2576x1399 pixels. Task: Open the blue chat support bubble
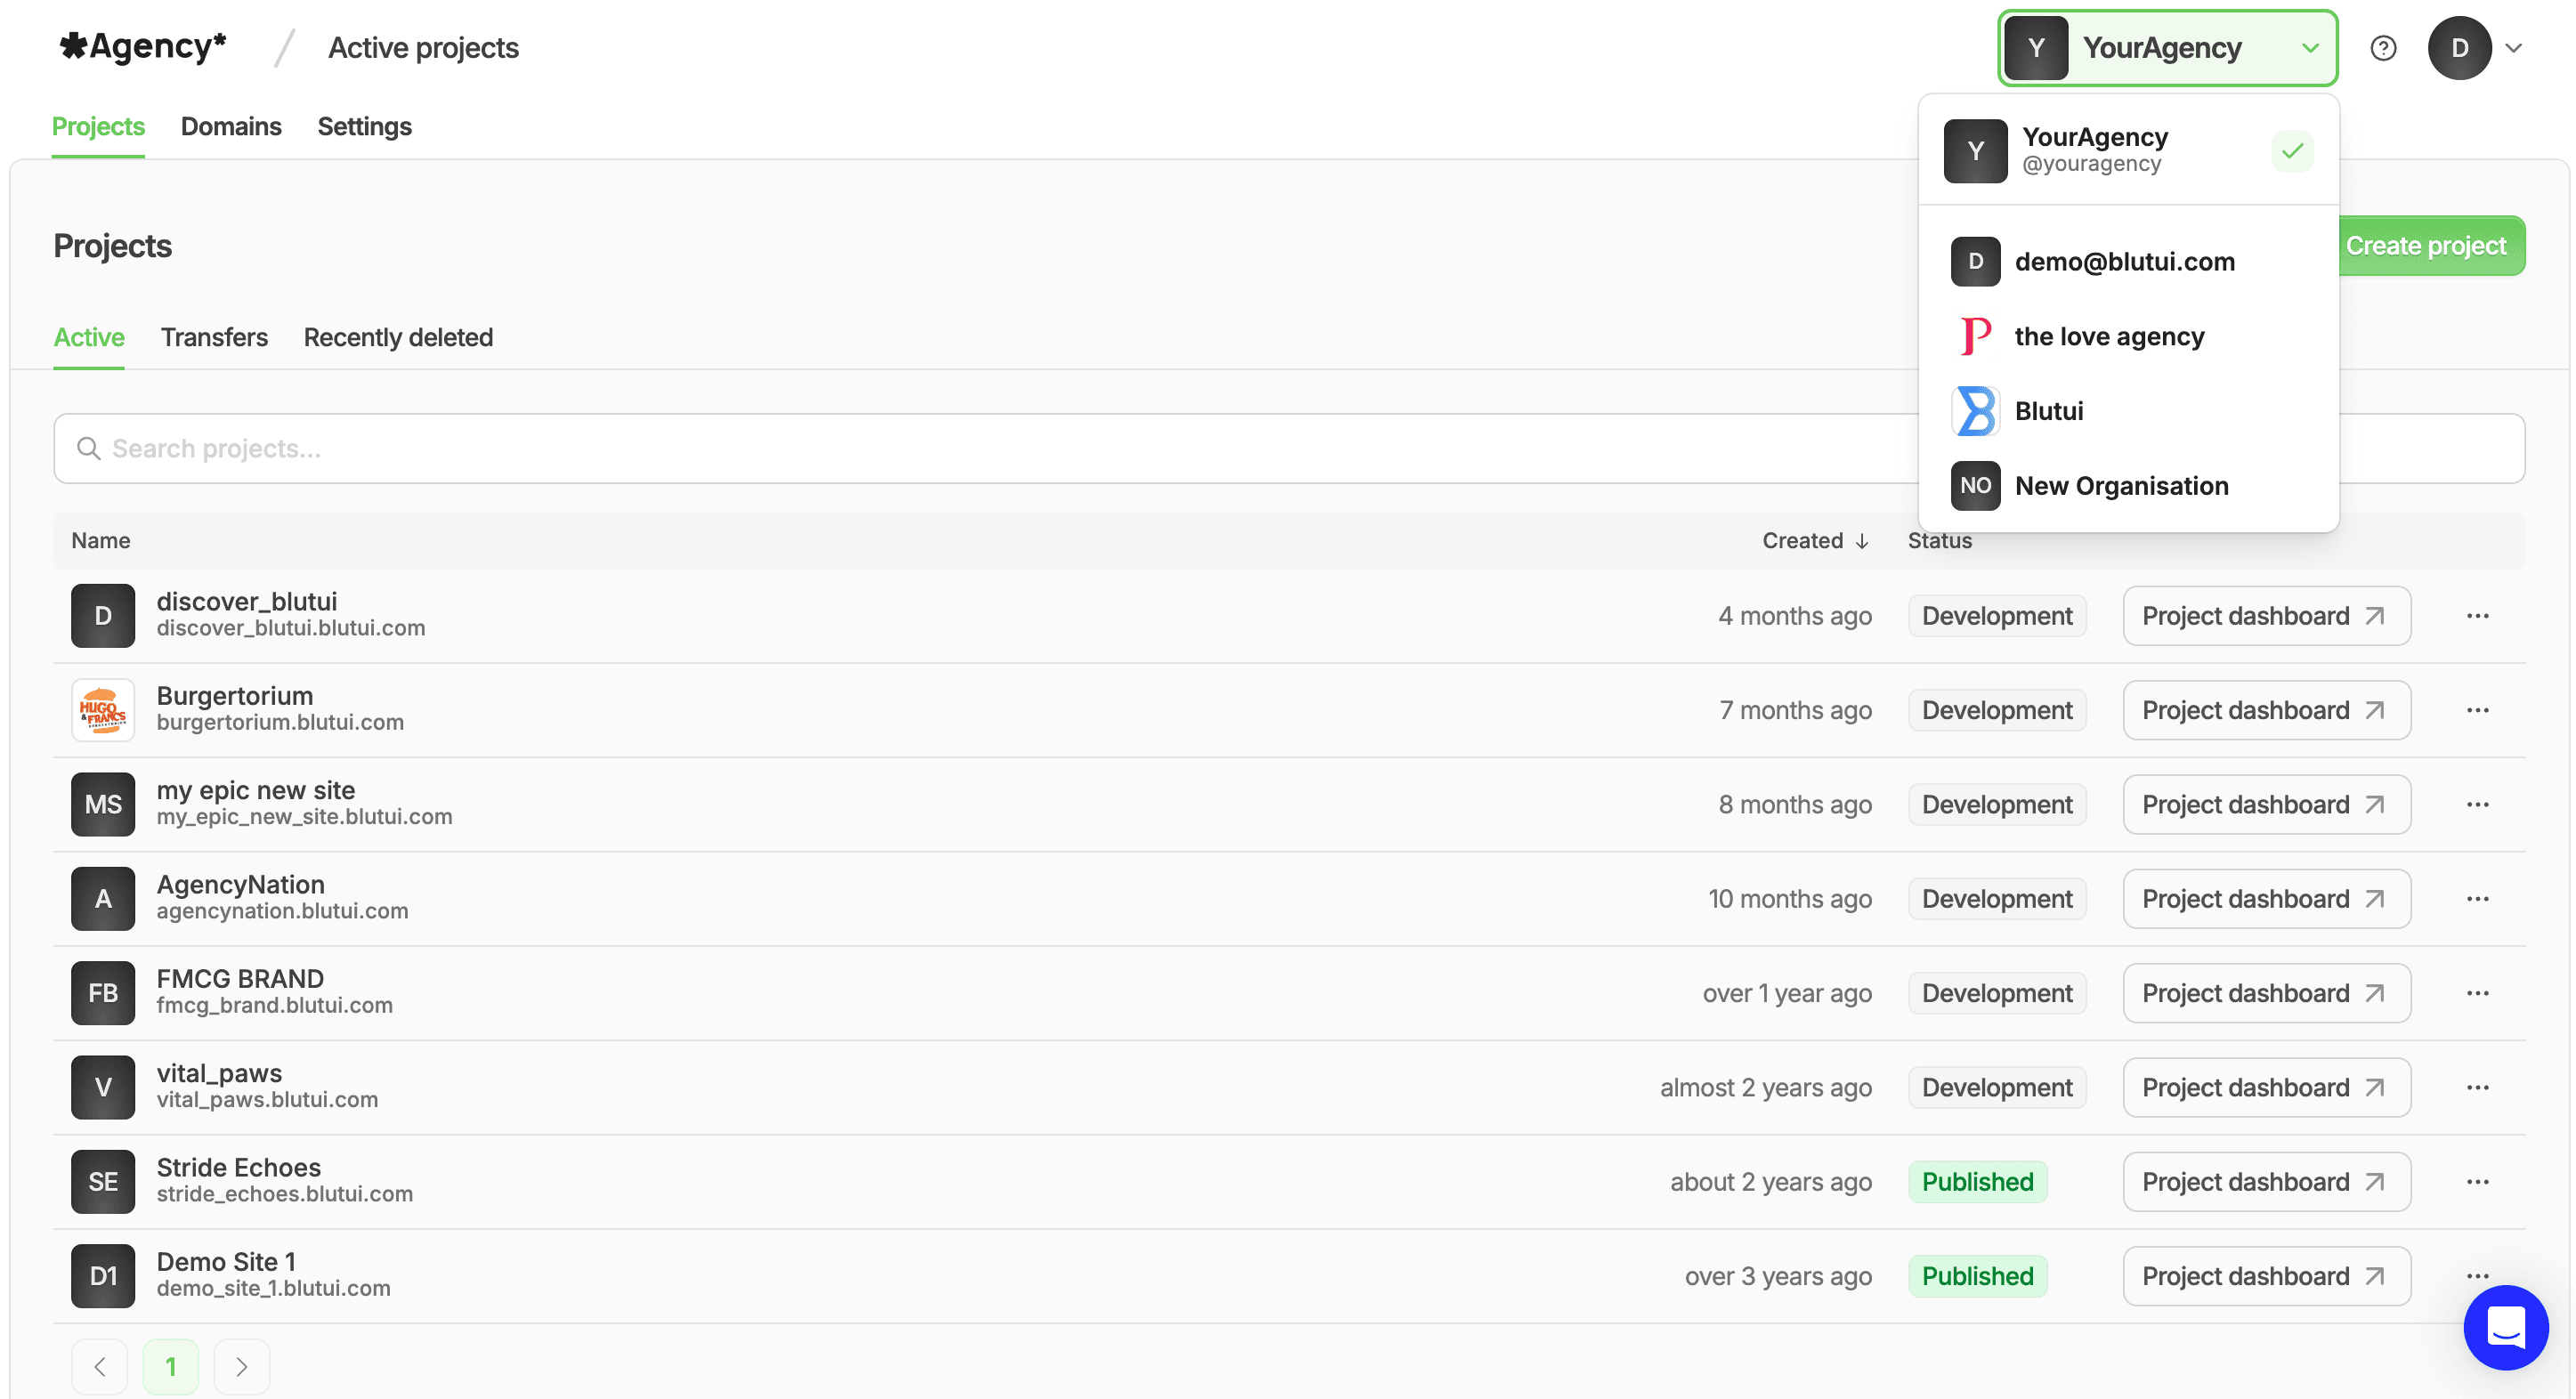(2505, 1327)
